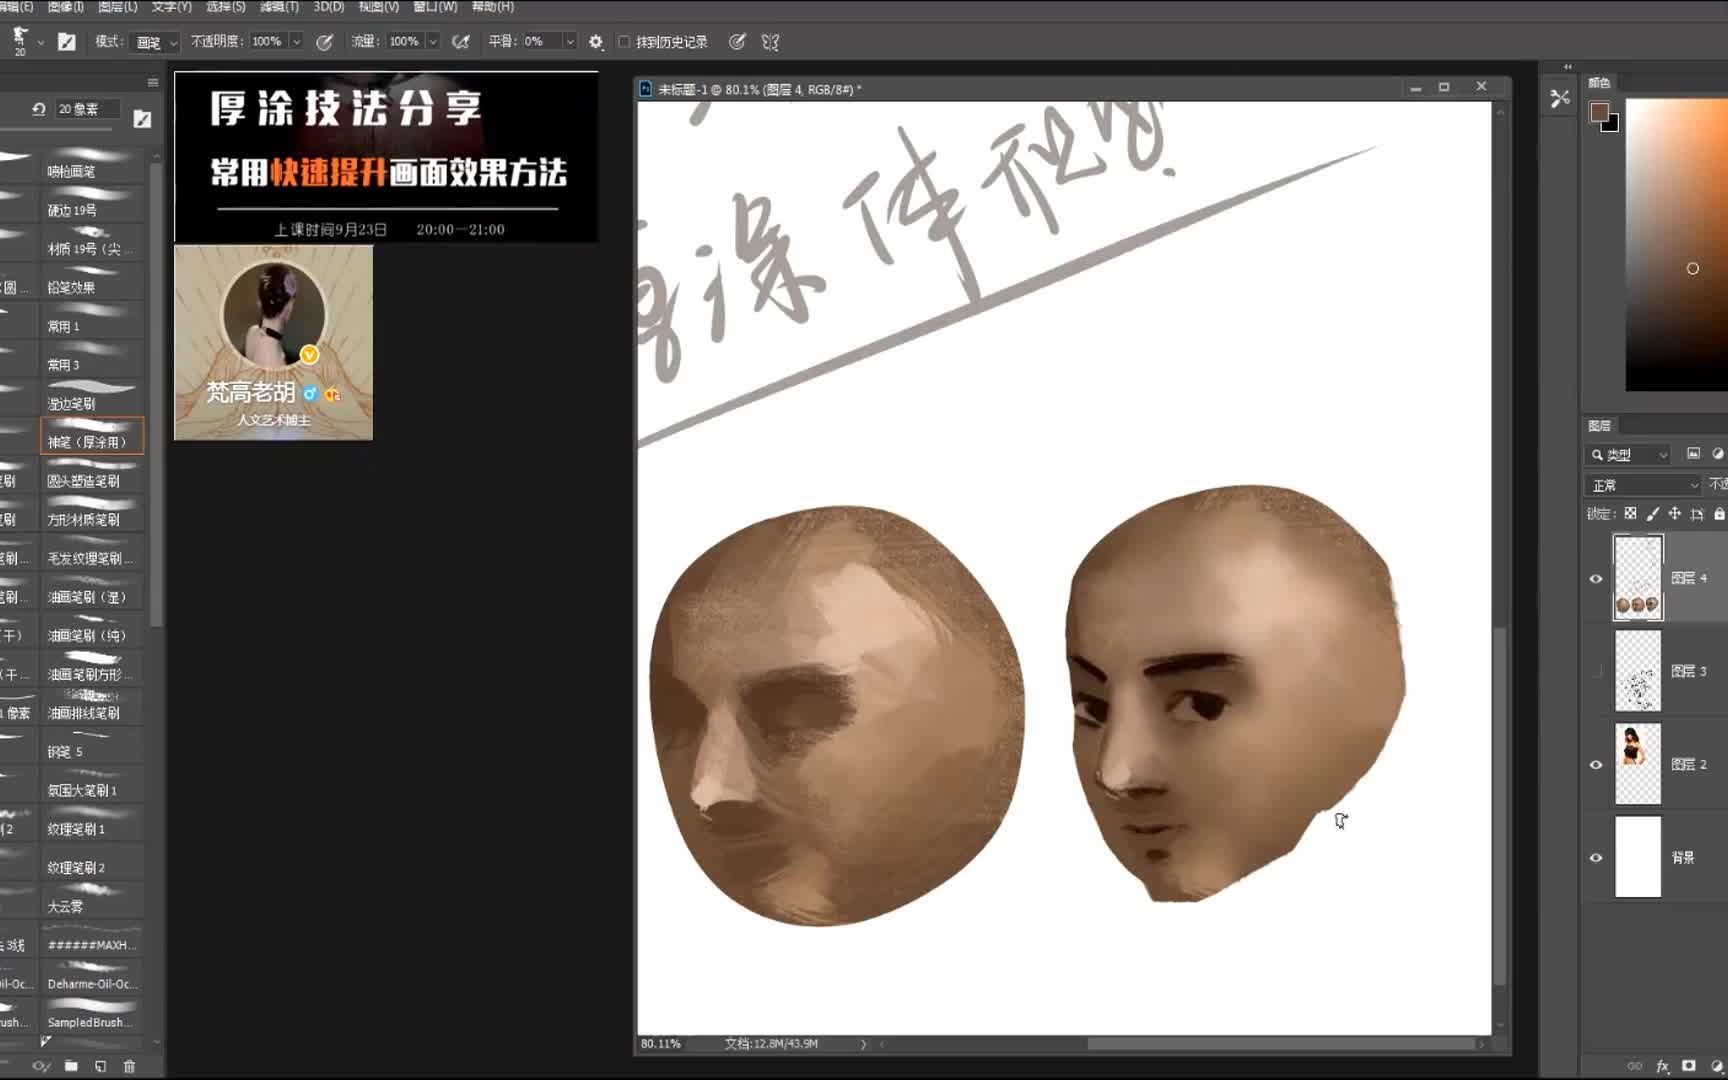Select brush 铅笔效果
1728x1080 pixels.
tap(92, 280)
